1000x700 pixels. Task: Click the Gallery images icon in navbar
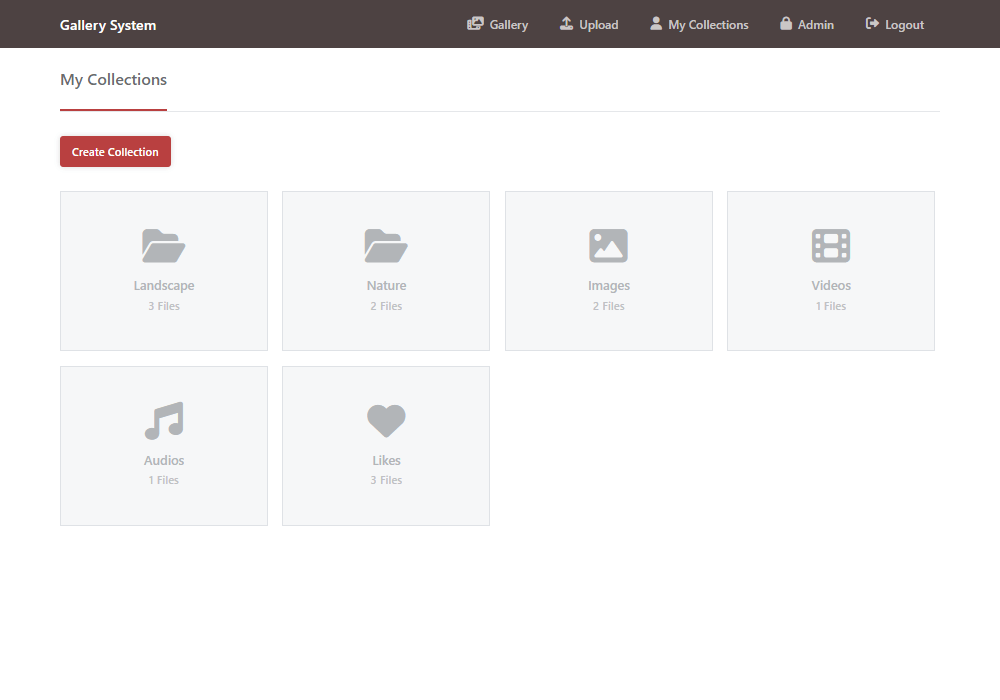pos(475,24)
